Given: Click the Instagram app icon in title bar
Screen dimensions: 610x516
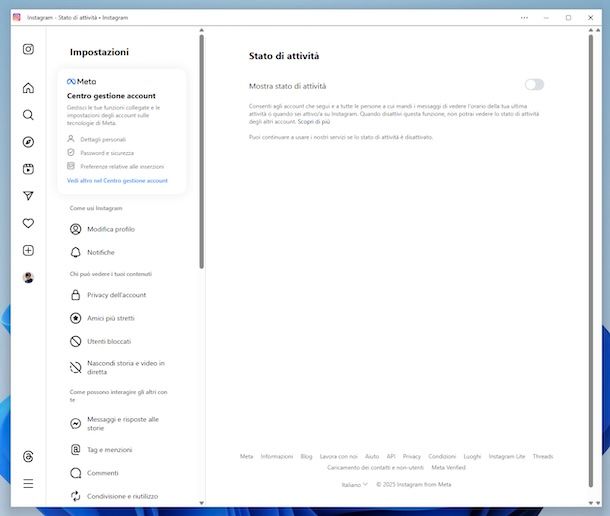Looking at the screenshot, I should tap(17, 17).
